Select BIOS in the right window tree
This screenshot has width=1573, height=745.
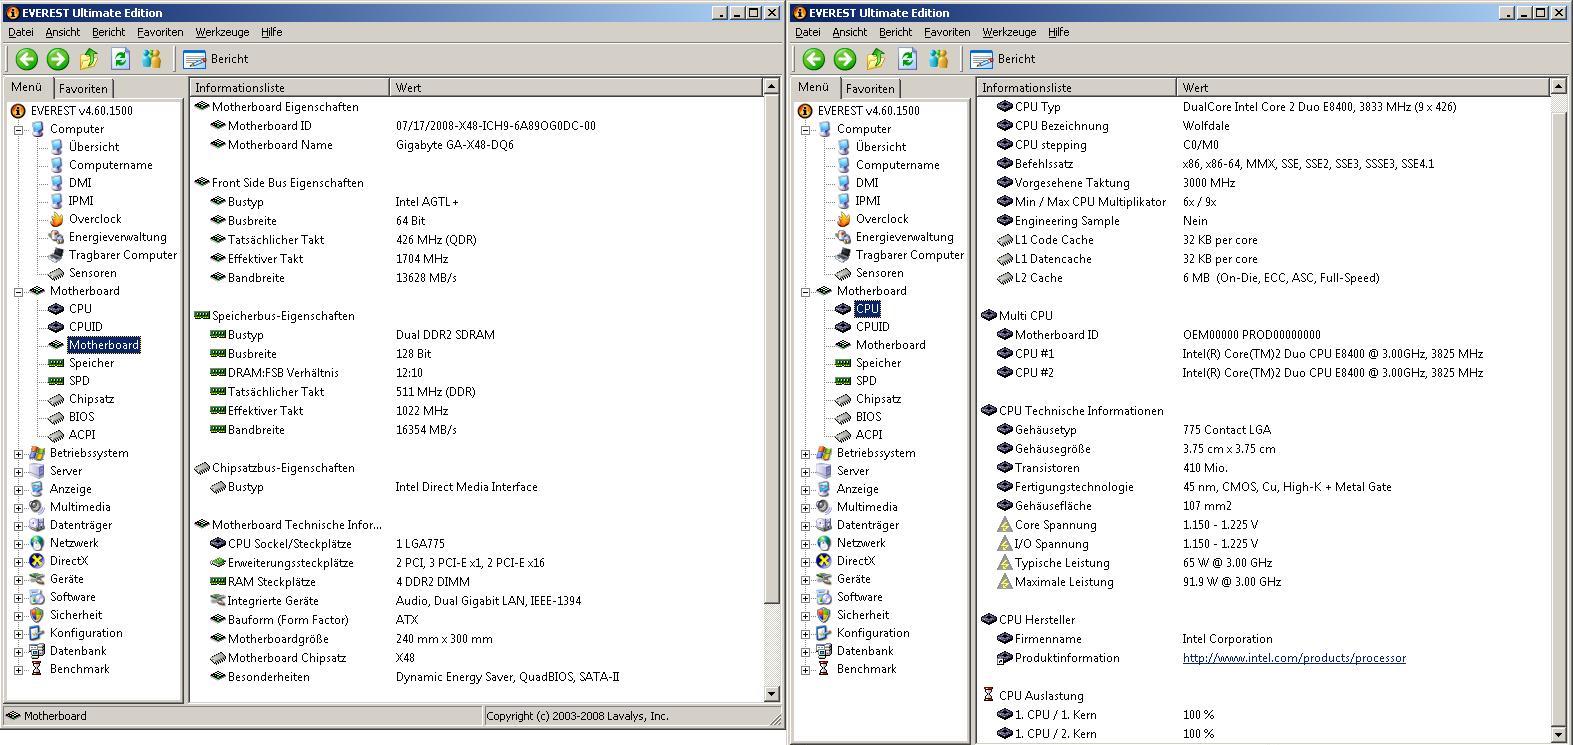click(868, 417)
